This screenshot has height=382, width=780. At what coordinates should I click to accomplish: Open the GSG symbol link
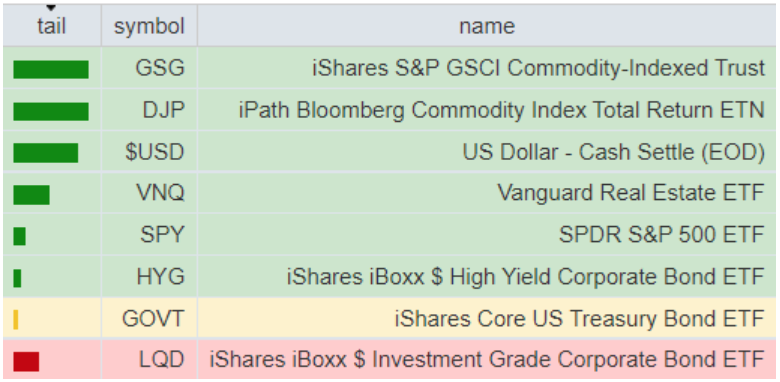[160, 68]
